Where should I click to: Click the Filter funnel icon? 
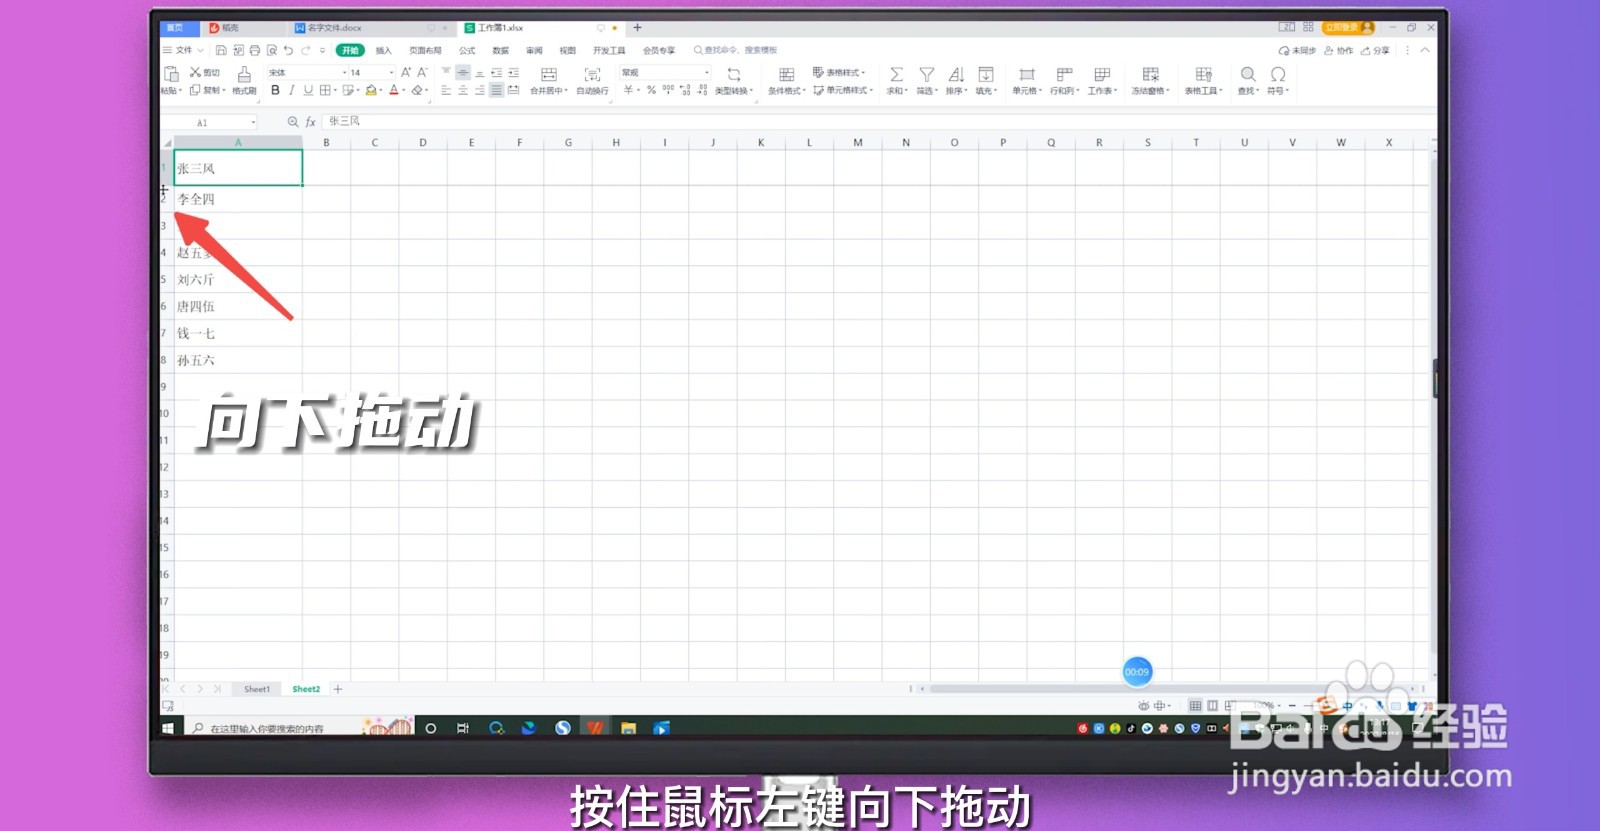(x=927, y=75)
